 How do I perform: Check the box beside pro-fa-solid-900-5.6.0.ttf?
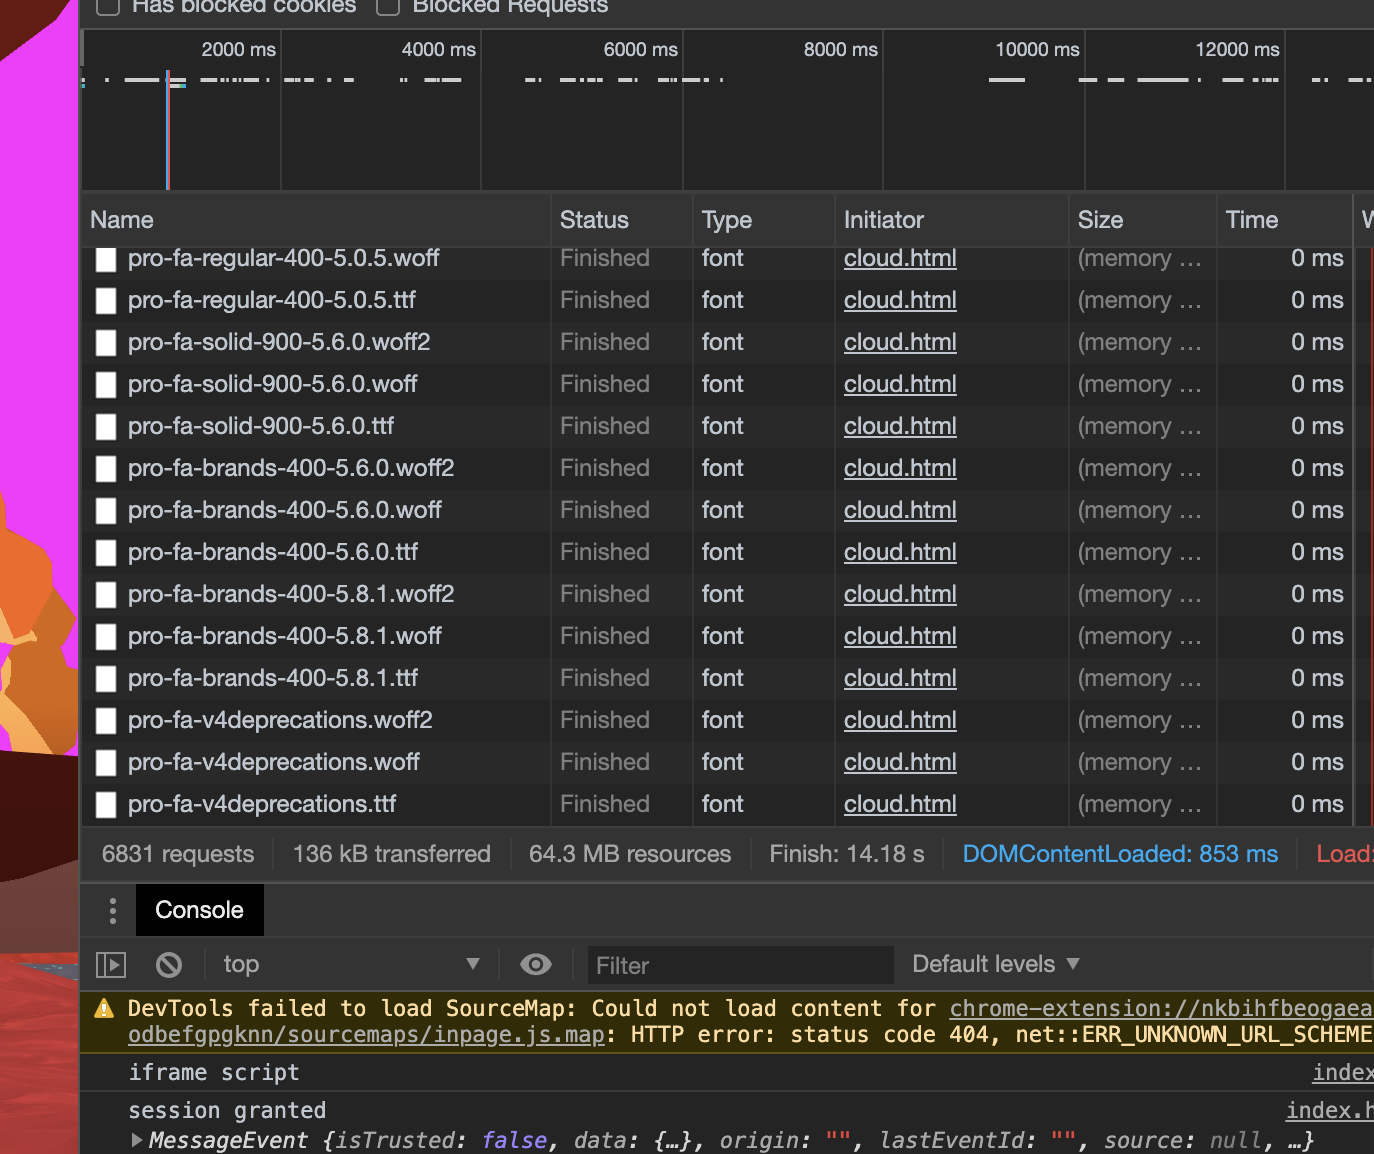[x=105, y=426]
